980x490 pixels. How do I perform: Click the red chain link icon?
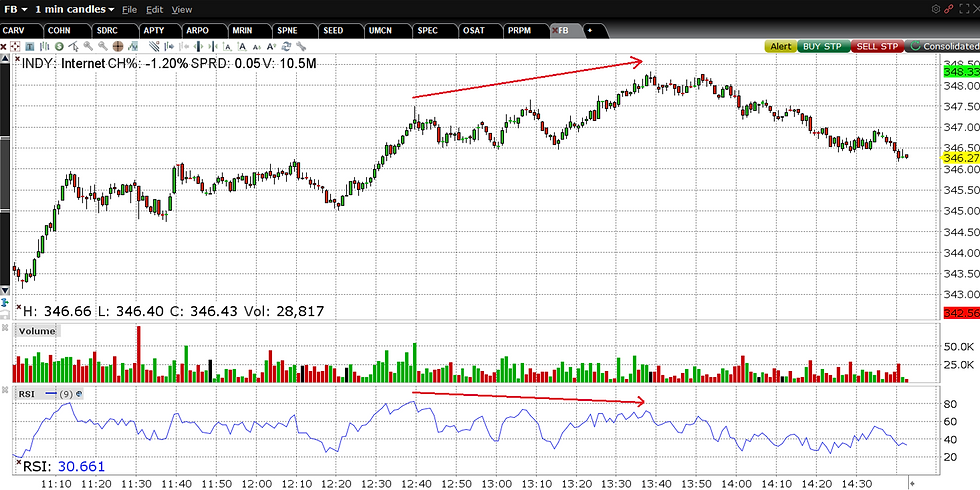coord(949,9)
